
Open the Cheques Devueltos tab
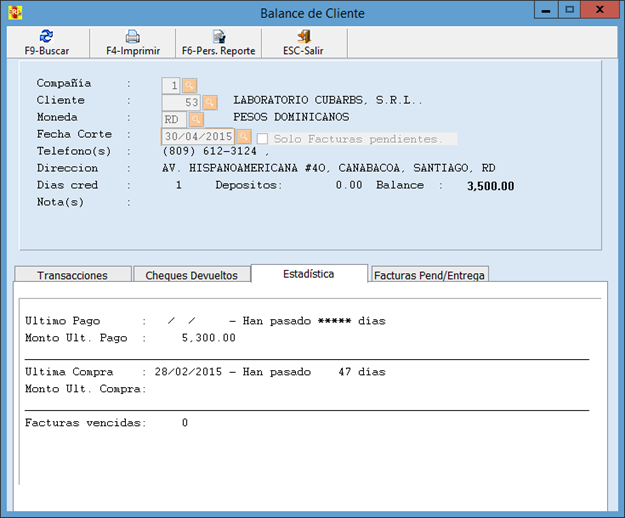click(191, 275)
